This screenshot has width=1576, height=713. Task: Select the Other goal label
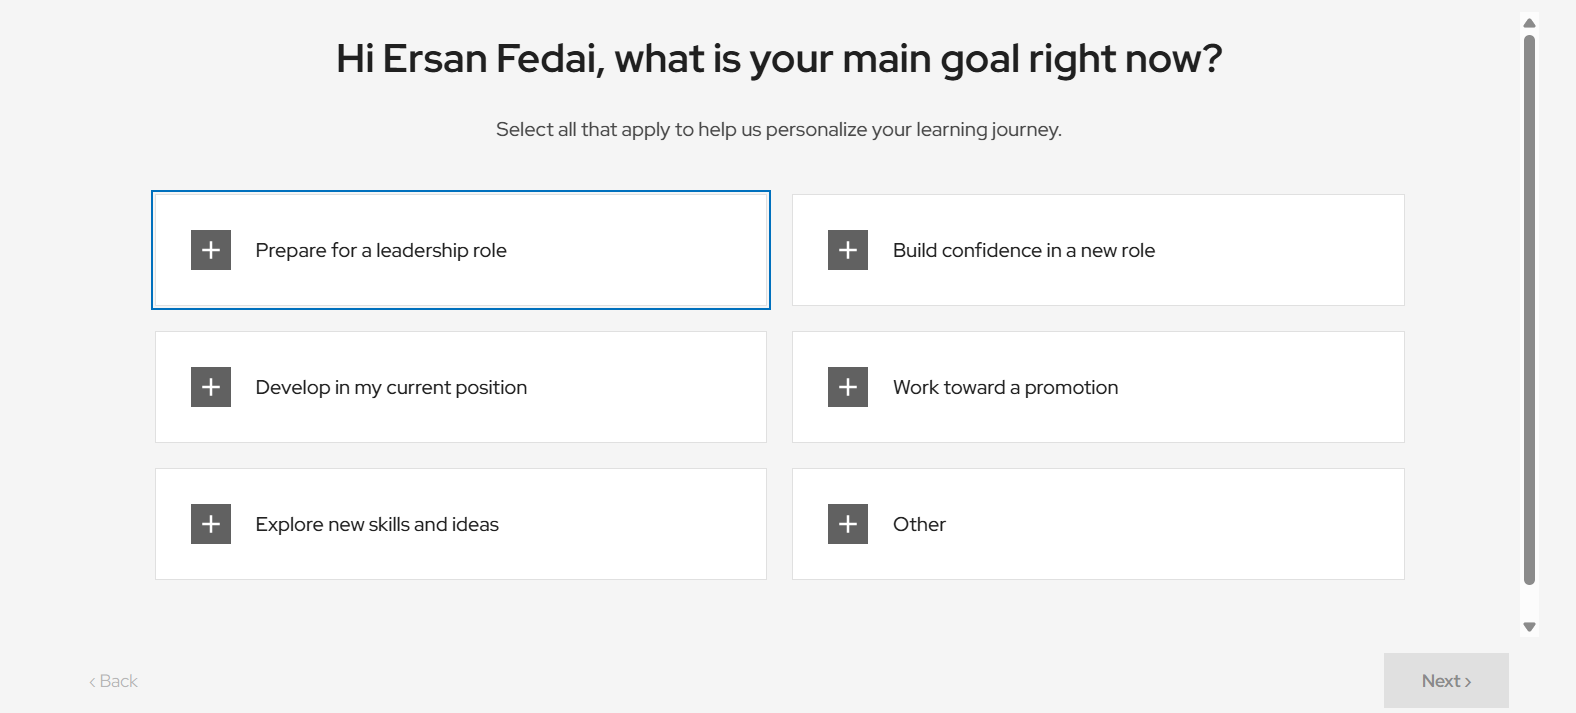[x=919, y=524]
